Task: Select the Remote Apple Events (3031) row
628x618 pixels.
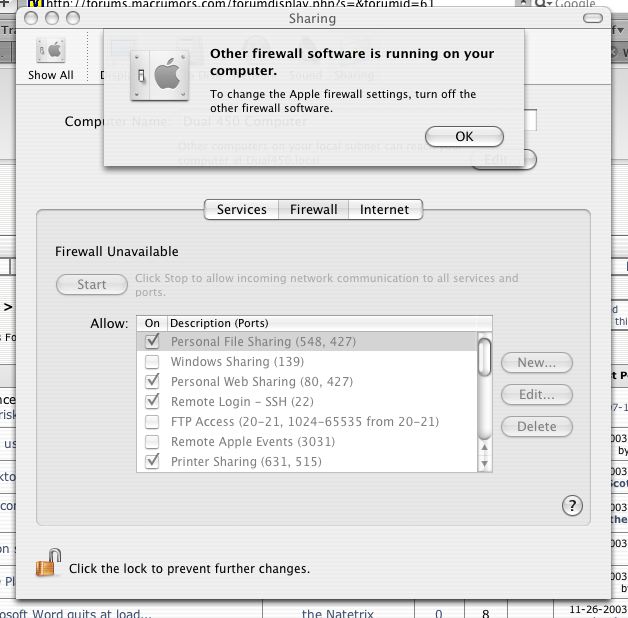Action: click(307, 441)
